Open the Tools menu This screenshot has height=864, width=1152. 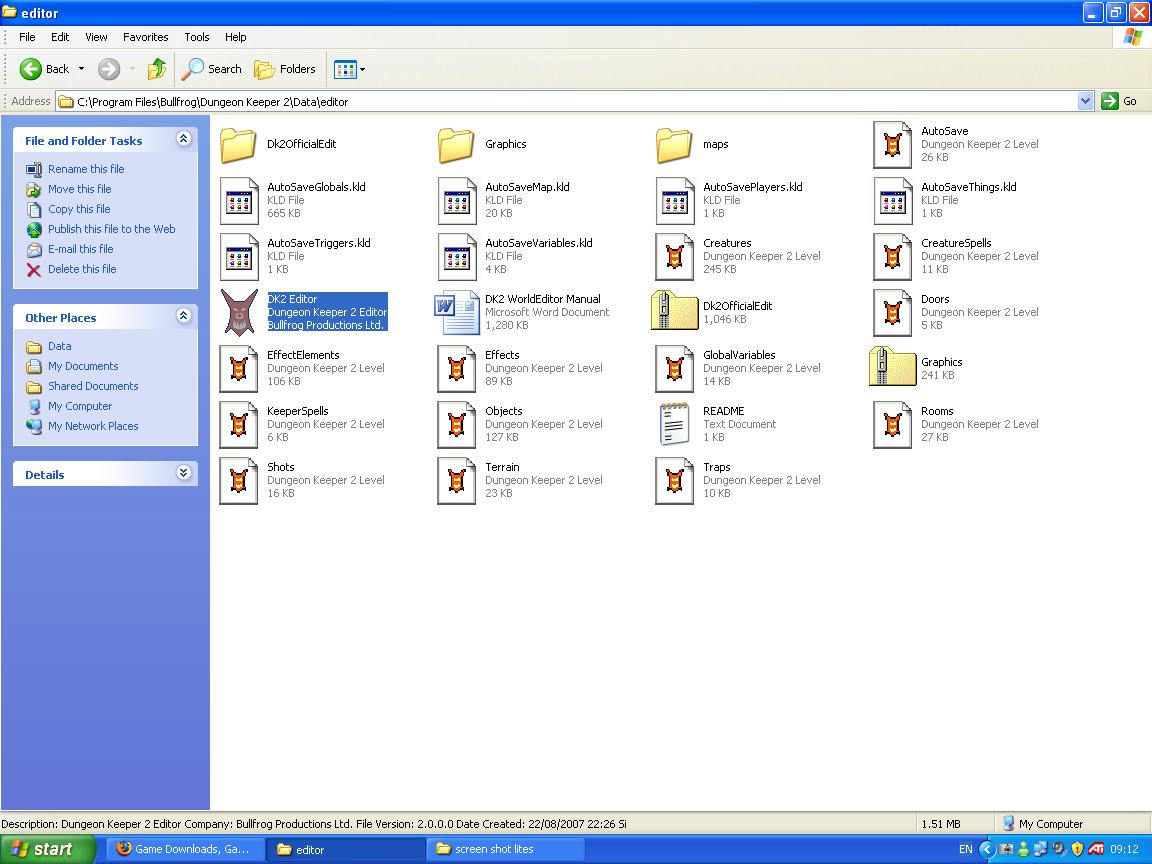coord(196,37)
